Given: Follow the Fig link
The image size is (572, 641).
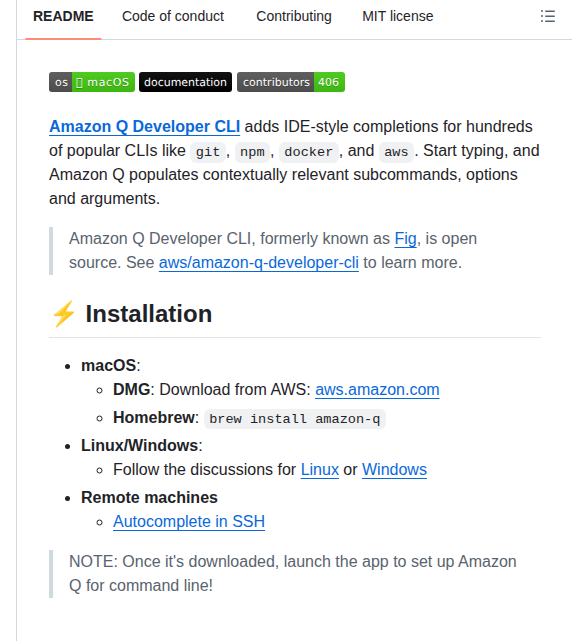Looking at the screenshot, I should [x=405, y=239].
